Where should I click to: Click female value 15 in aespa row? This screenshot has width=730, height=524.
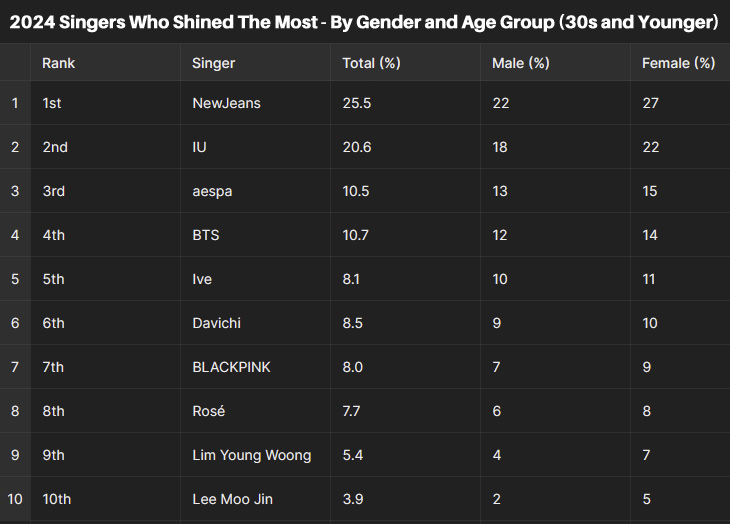pos(649,191)
